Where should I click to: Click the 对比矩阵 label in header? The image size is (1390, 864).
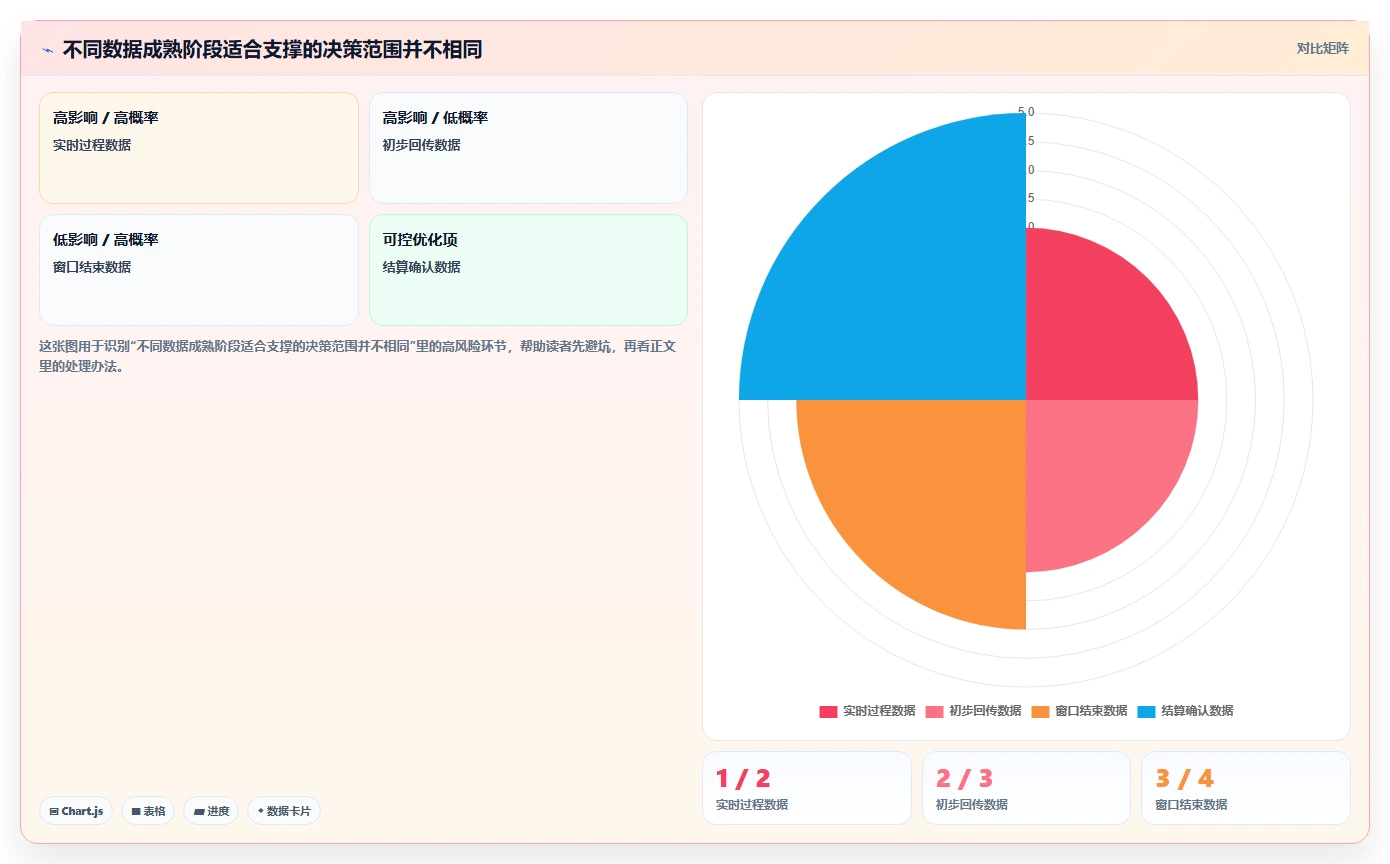tap(1322, 48)
